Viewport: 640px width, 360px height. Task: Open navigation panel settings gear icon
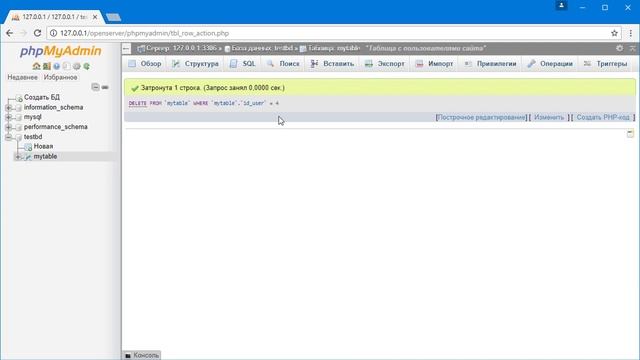pos(76,66)
